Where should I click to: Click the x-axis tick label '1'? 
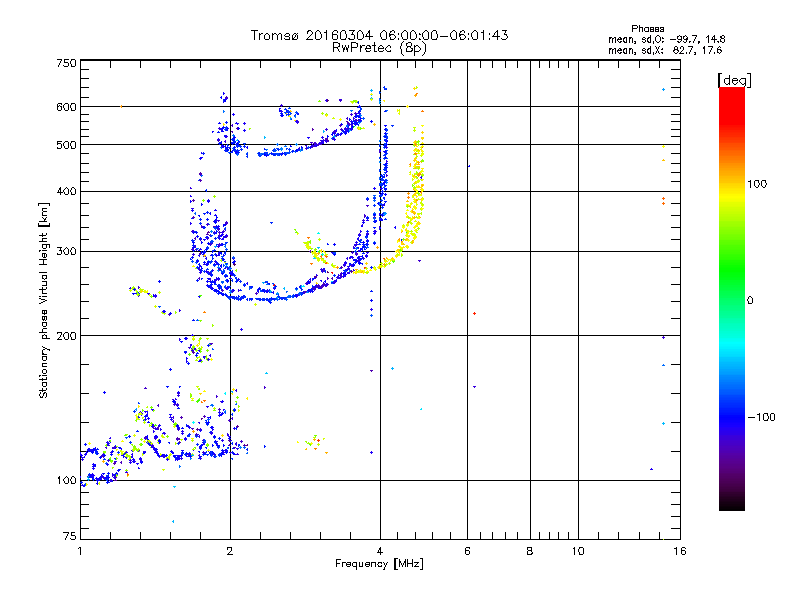[x=80, y=551]
